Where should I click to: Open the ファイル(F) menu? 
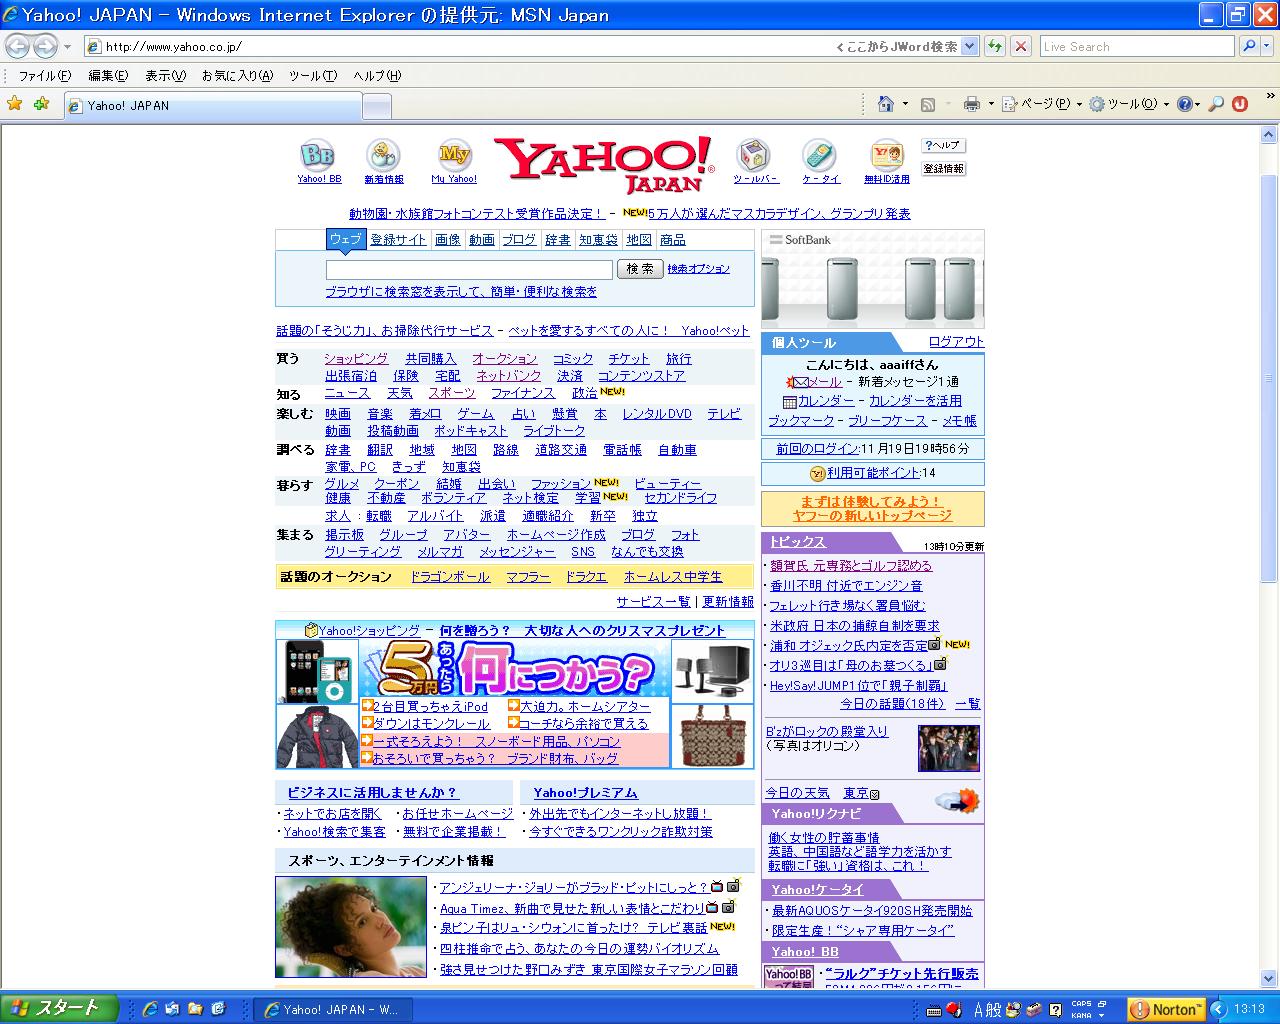coord(45,76)
